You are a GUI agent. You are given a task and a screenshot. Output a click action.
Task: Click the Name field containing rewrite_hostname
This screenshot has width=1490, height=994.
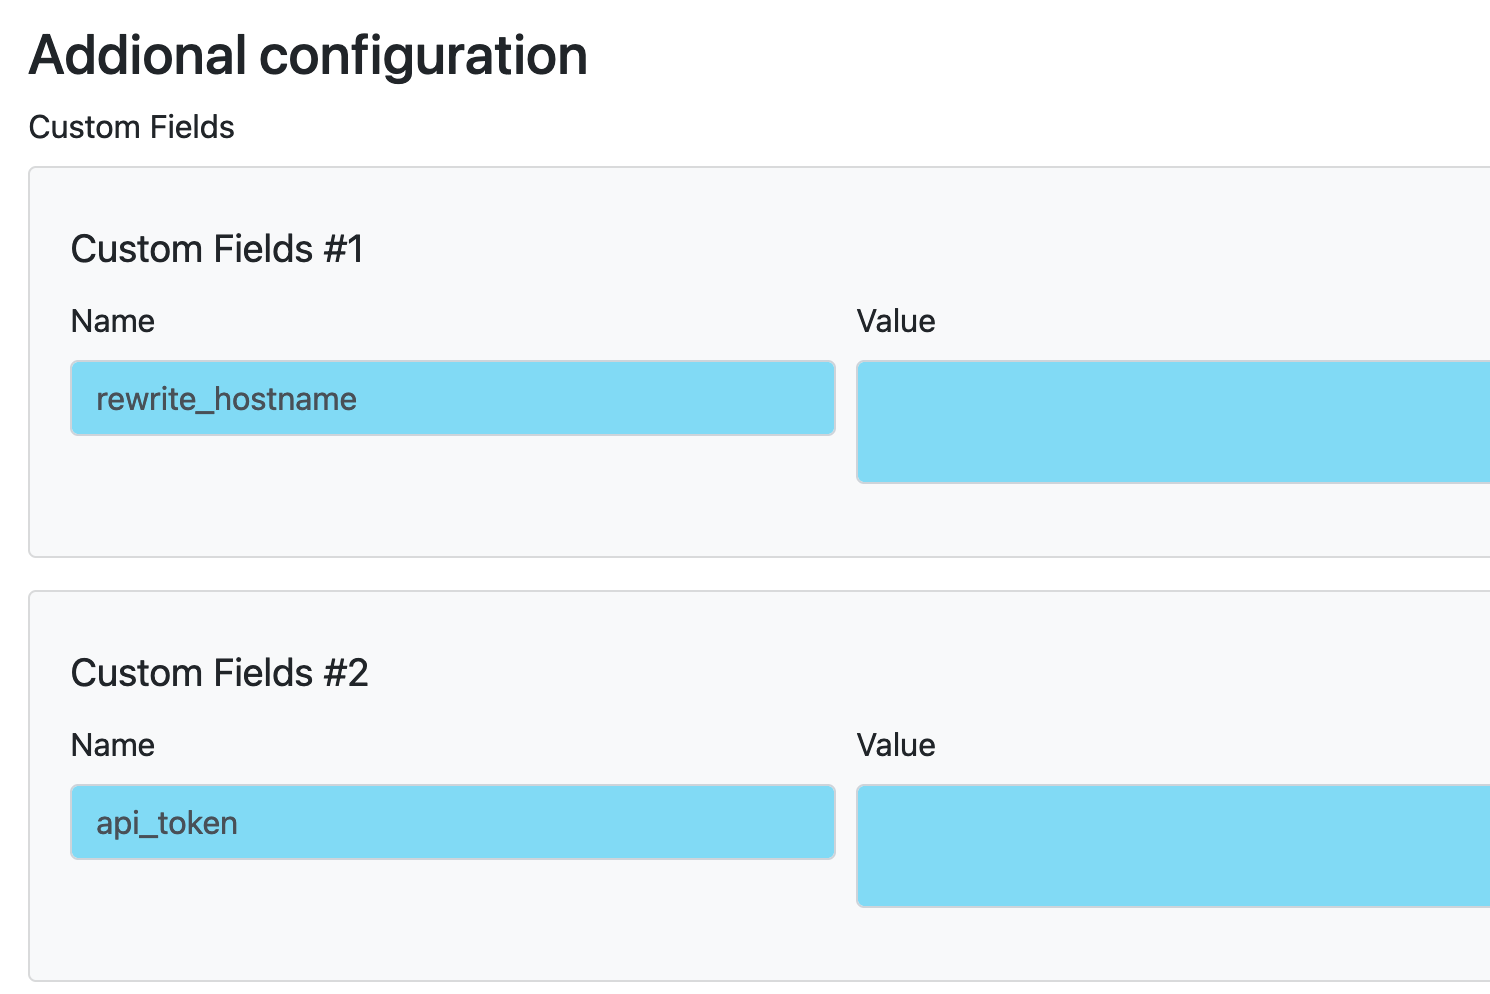point(452,398)
